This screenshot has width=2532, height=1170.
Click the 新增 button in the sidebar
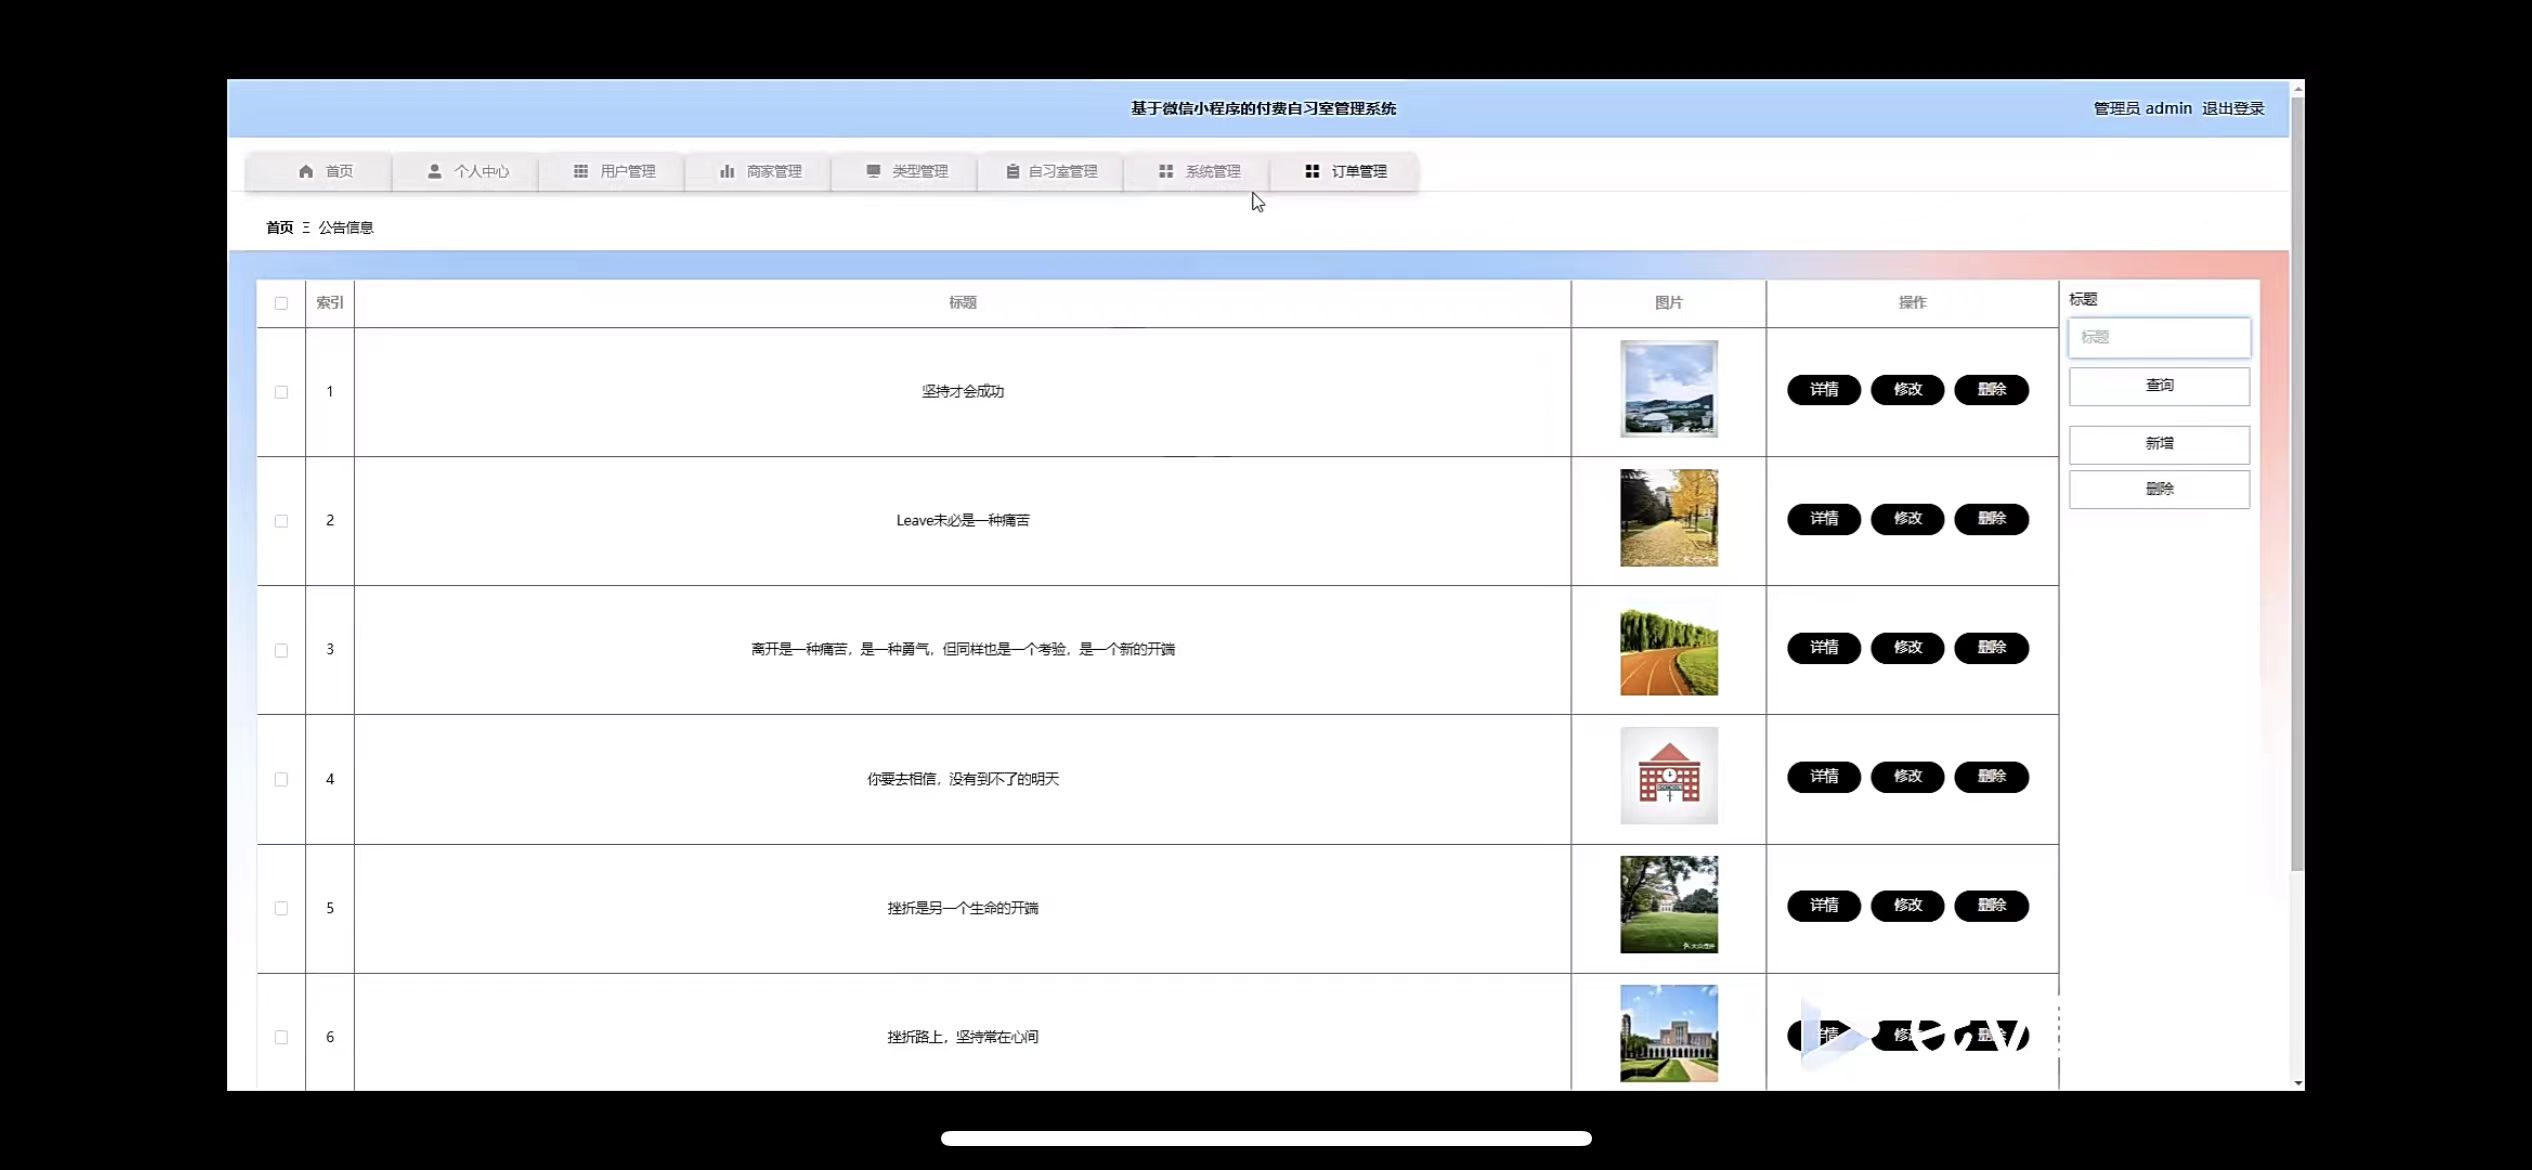2159,443
